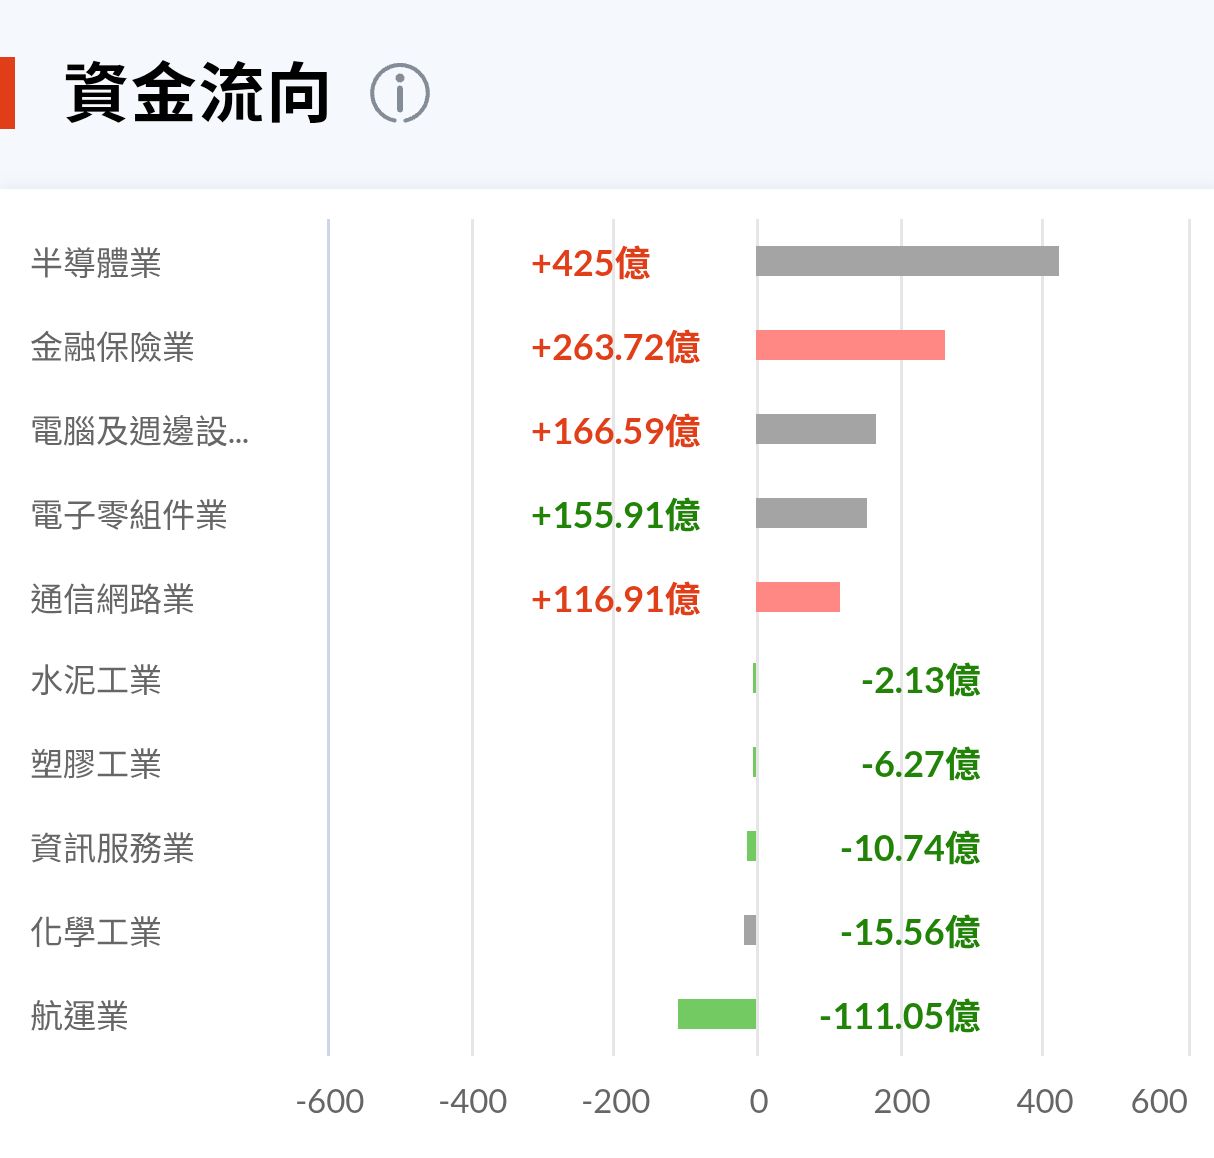Select the truncated 電腦及週邊設... label
Image resolution: width=1214 pixels, height=1158 pixels.
pos(140,431)
